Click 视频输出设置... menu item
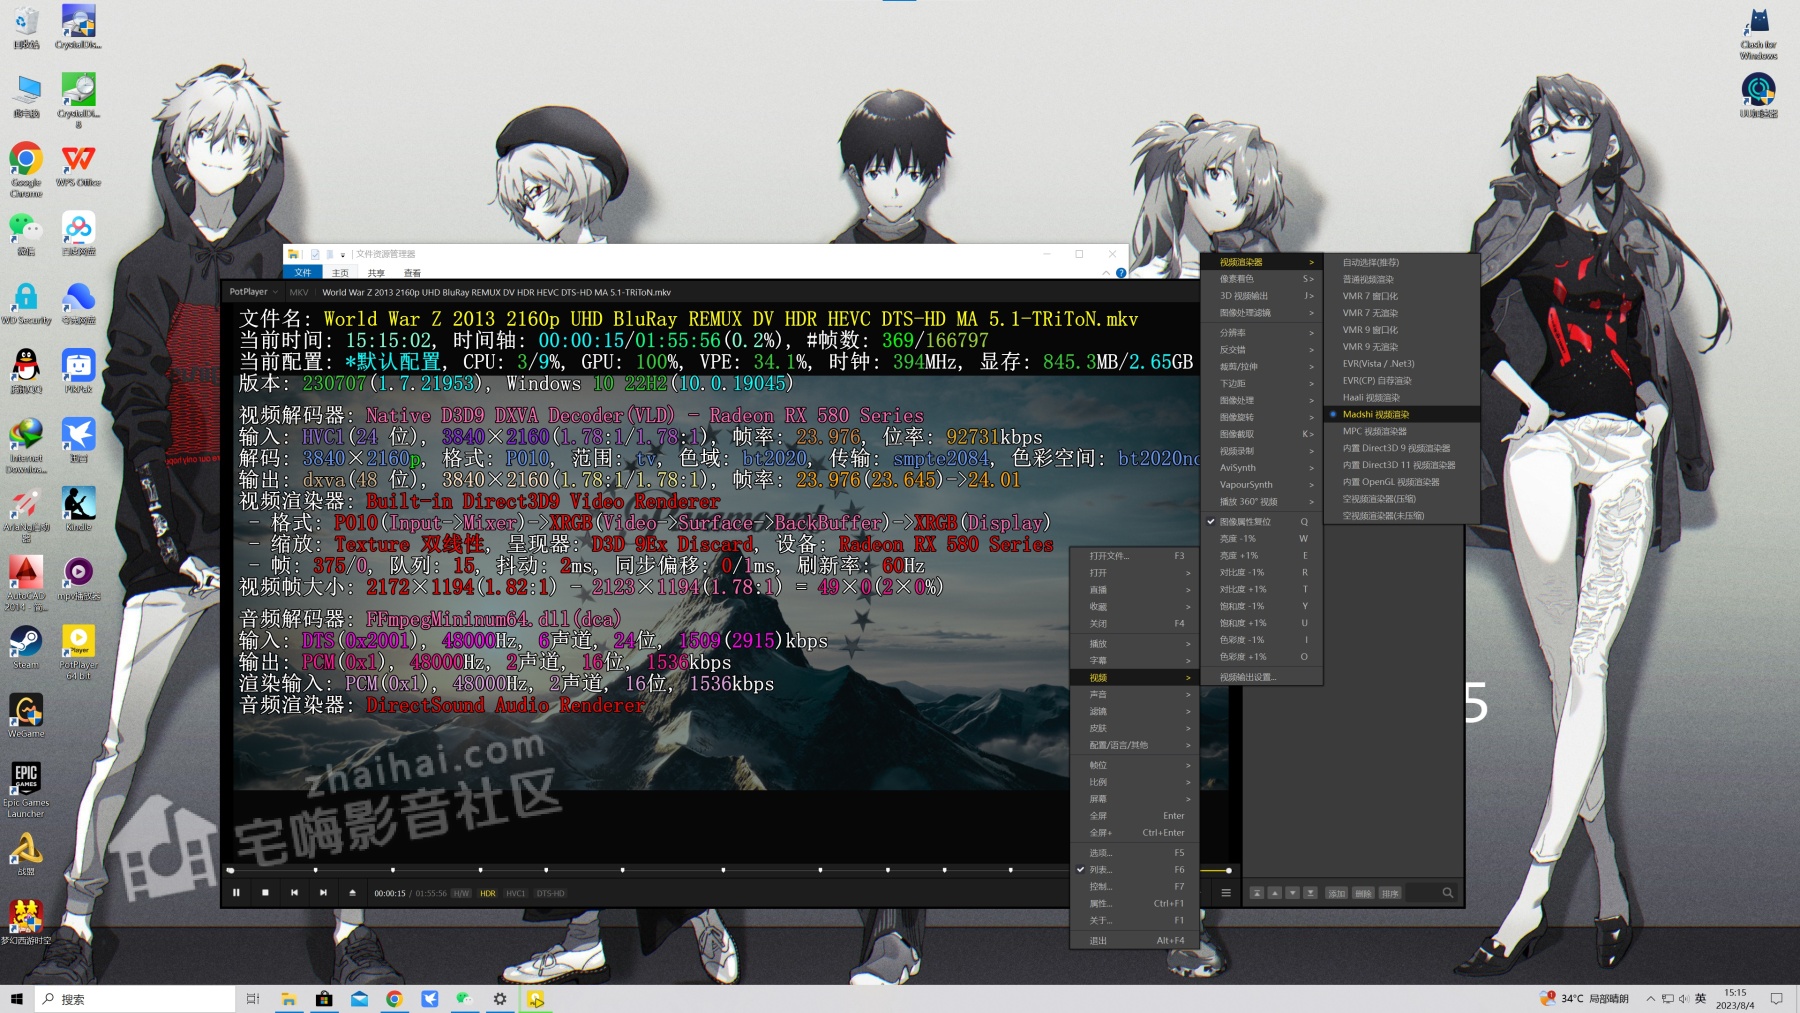This screenshot has height=1013, width=1800. [1262, 677]
